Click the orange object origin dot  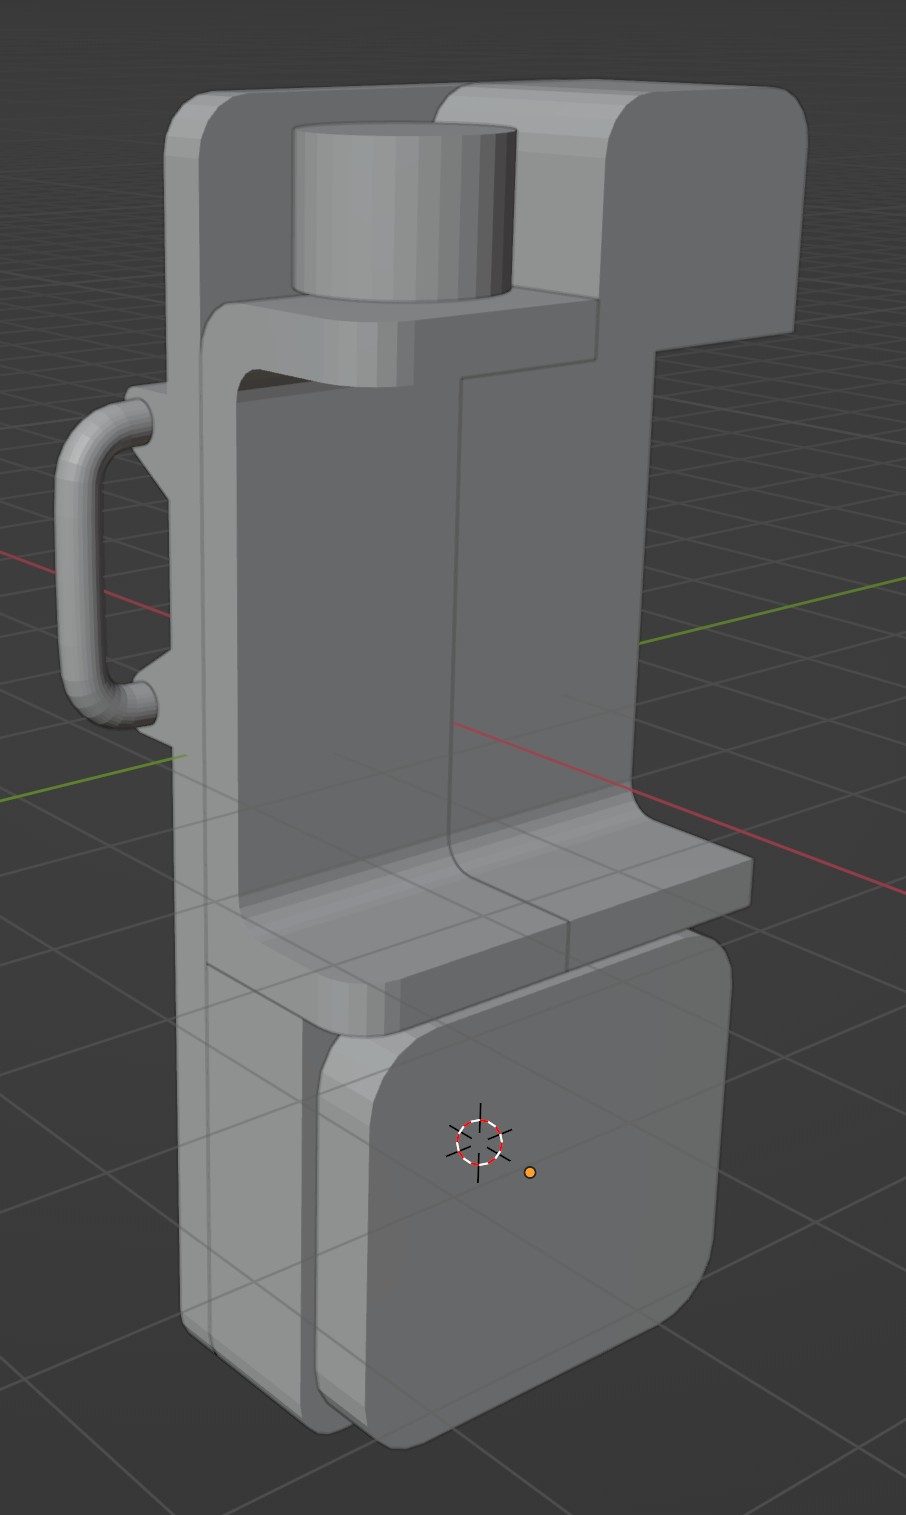point(530,1172)
